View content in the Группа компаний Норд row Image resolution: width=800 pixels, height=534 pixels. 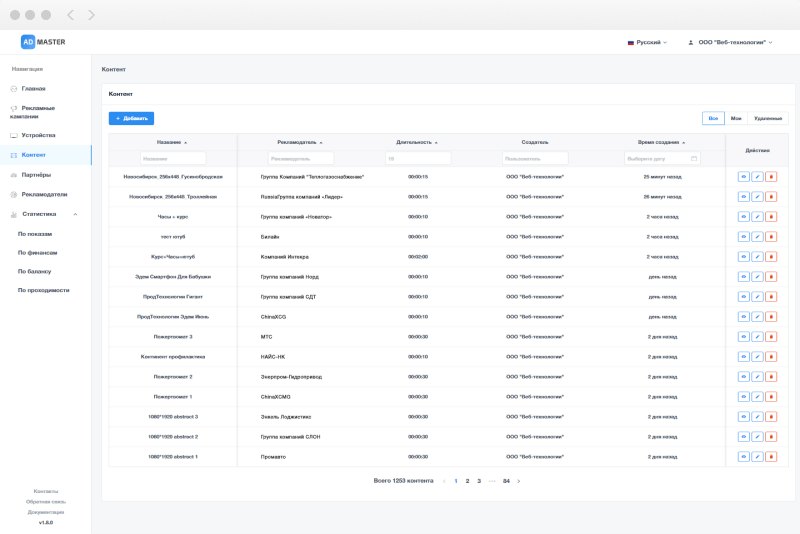point(743,276)
